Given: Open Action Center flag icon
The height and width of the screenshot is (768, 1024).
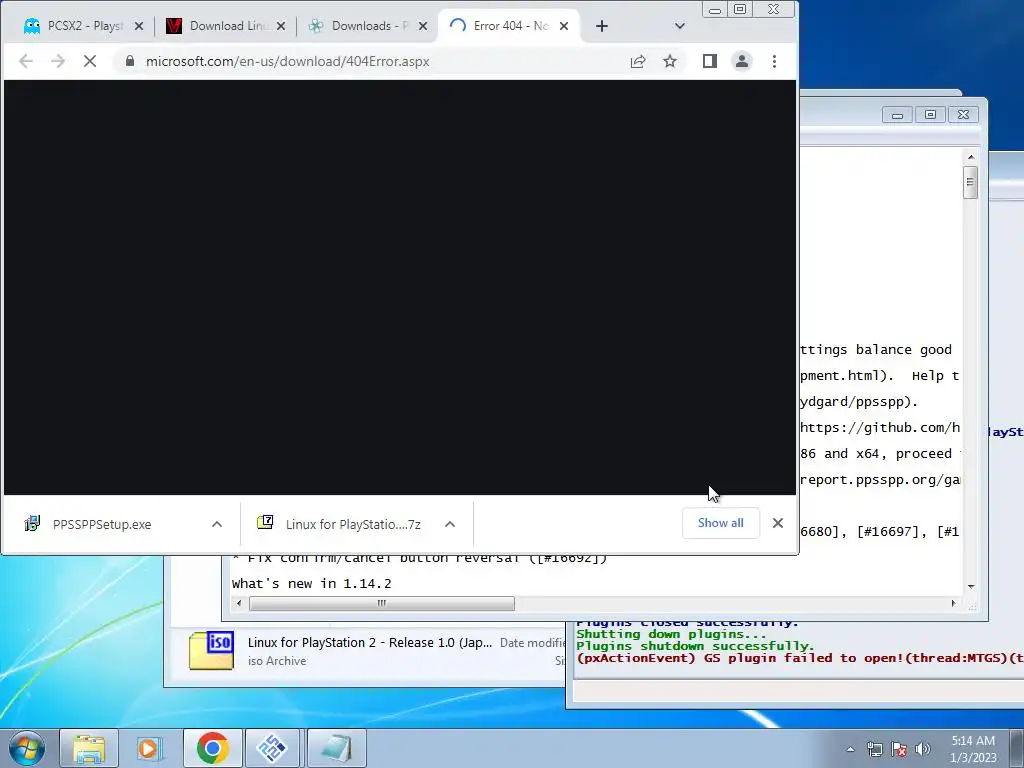Looking at the screenshot, I should tap(899, 749).
